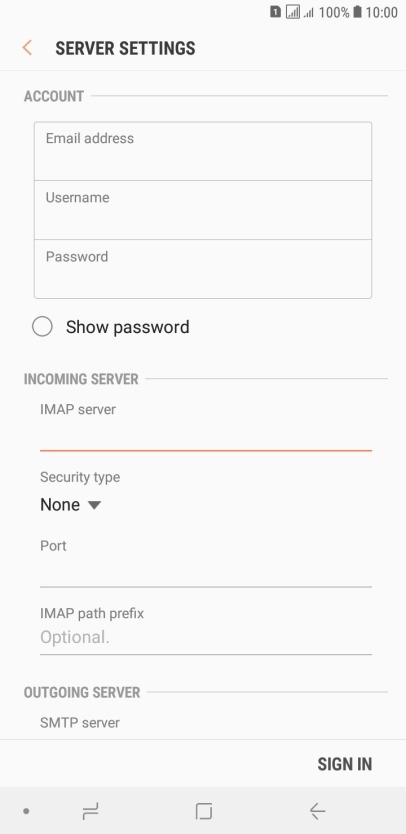406x834 pixels.
Task: Open the Security type dropdown arrow
Action: tap(94, 505)
